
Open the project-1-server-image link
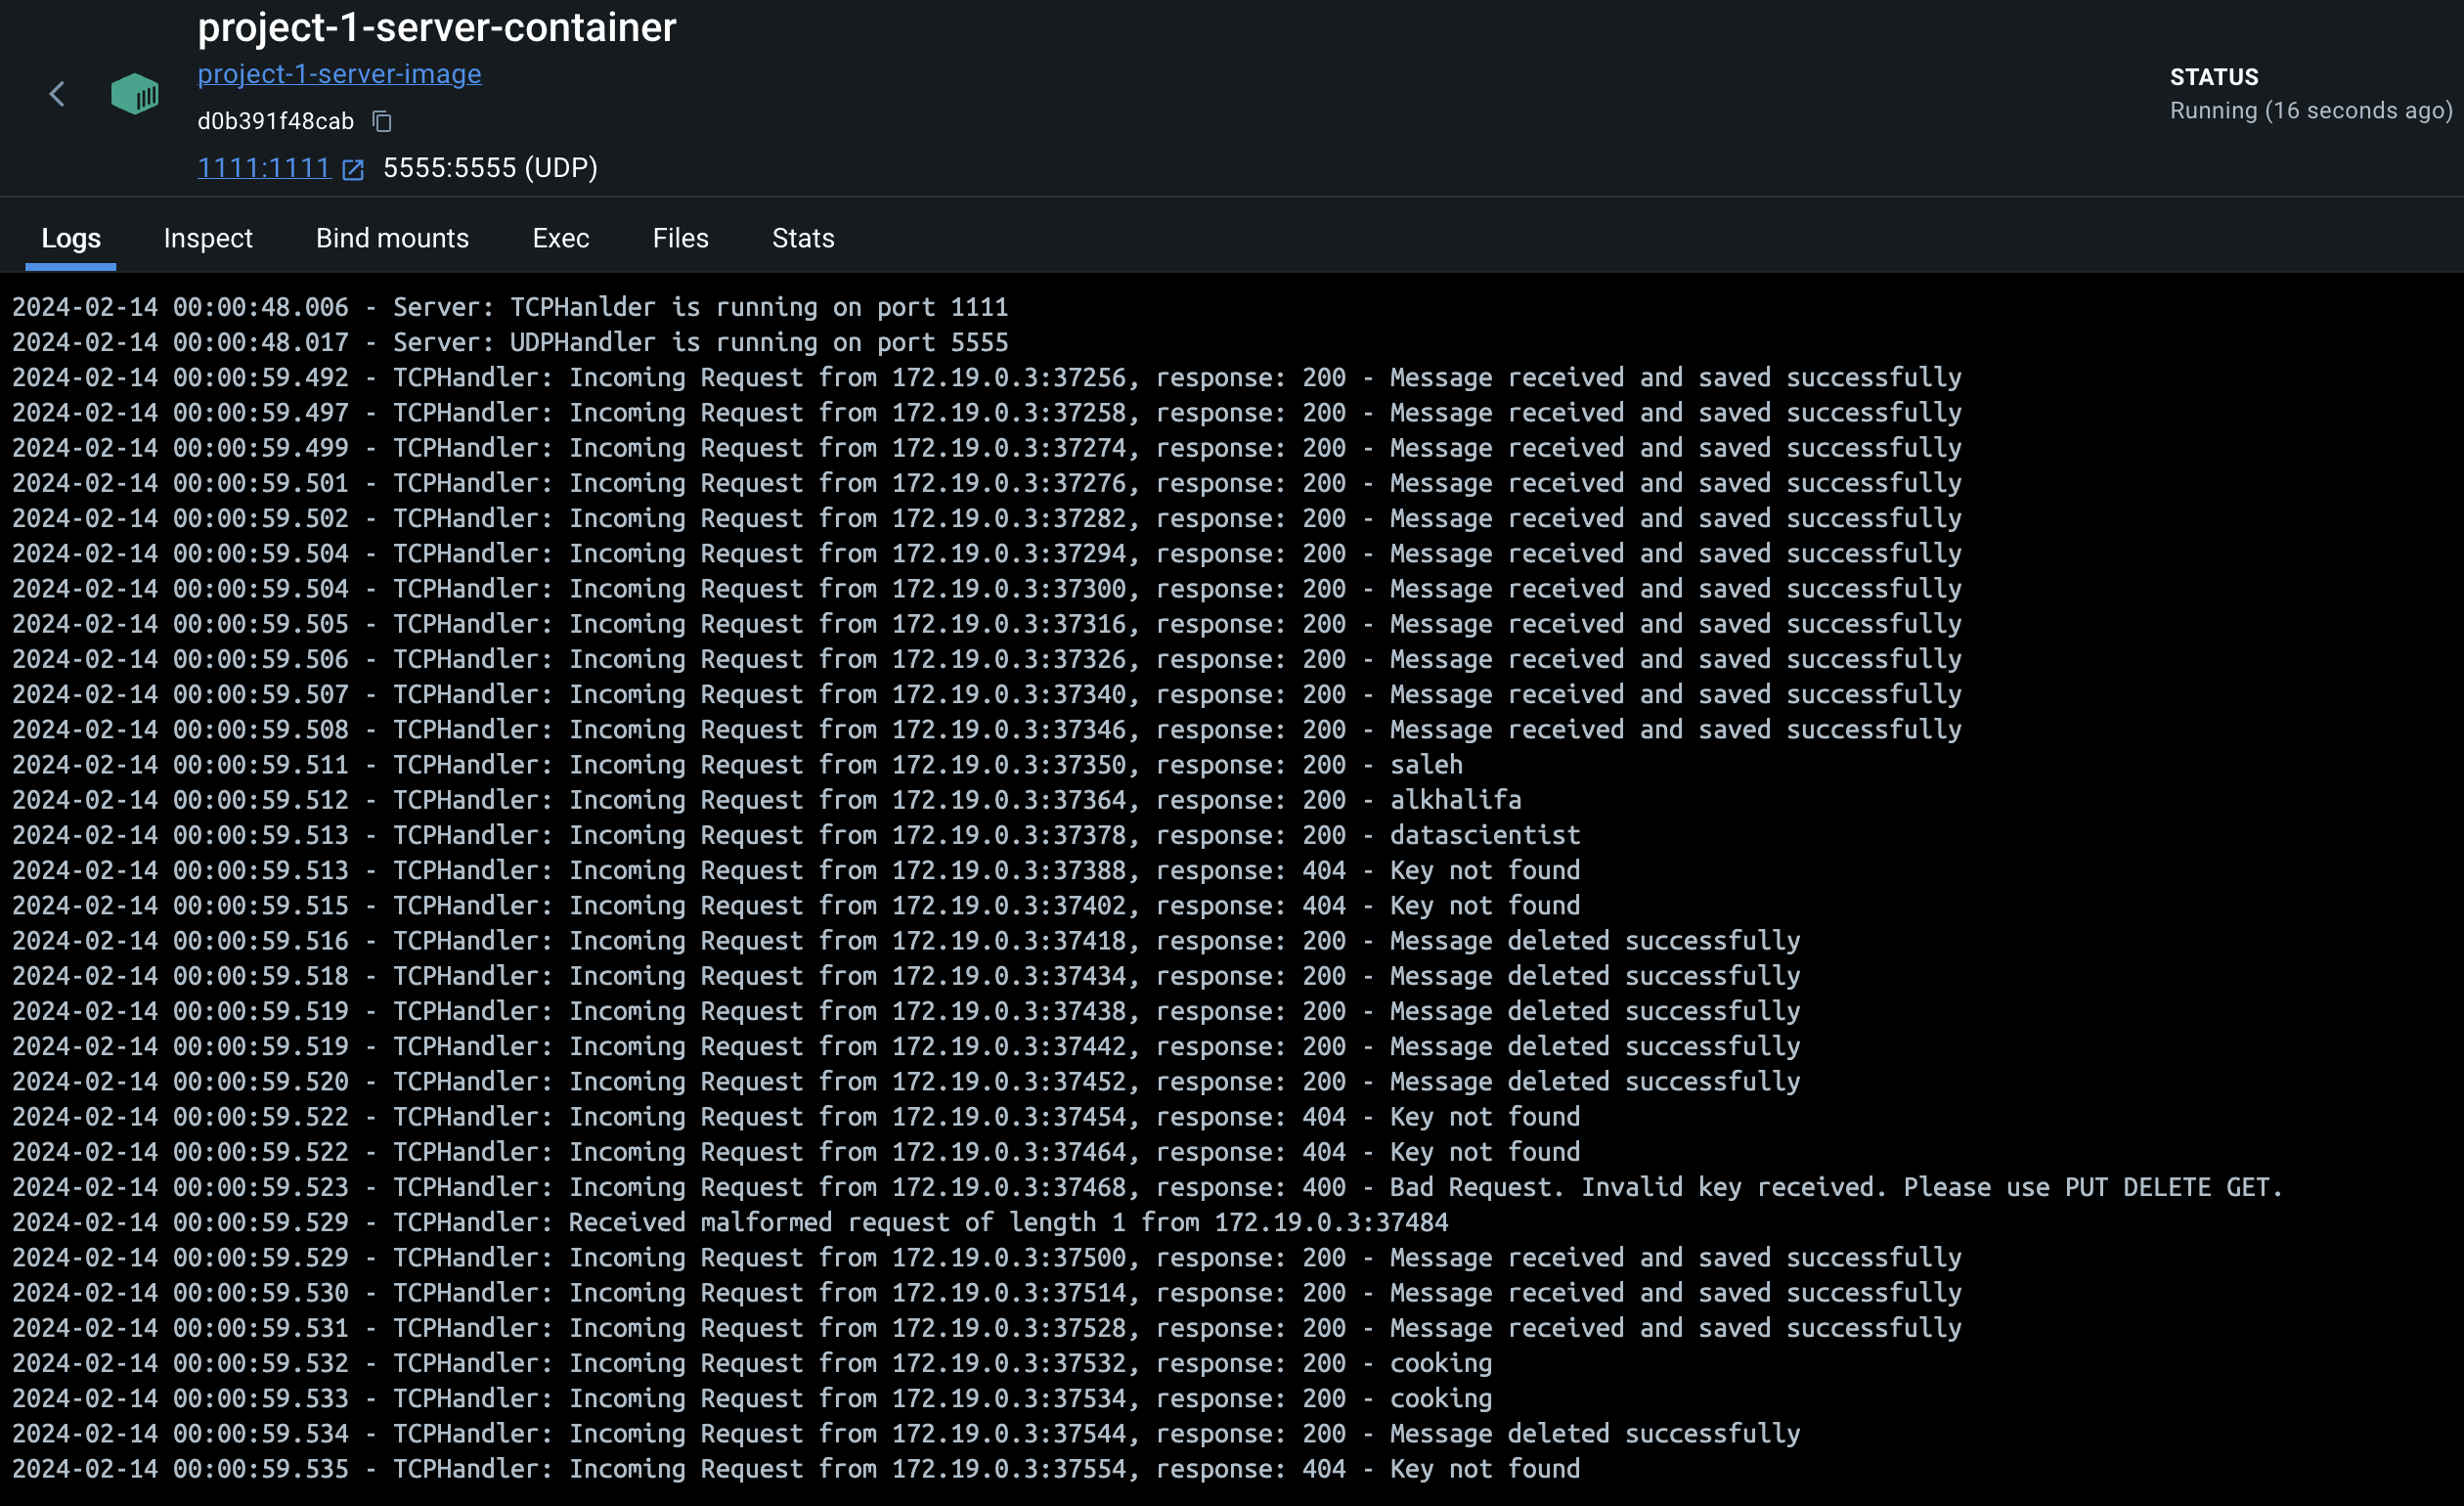(x=339, y=74)
